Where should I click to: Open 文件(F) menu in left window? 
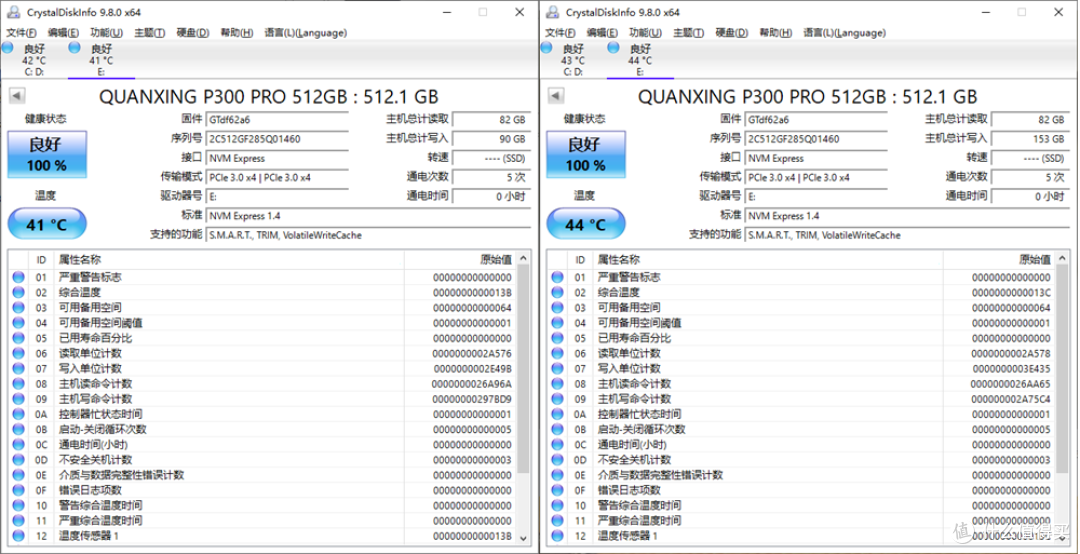click(x=21, y=32)
